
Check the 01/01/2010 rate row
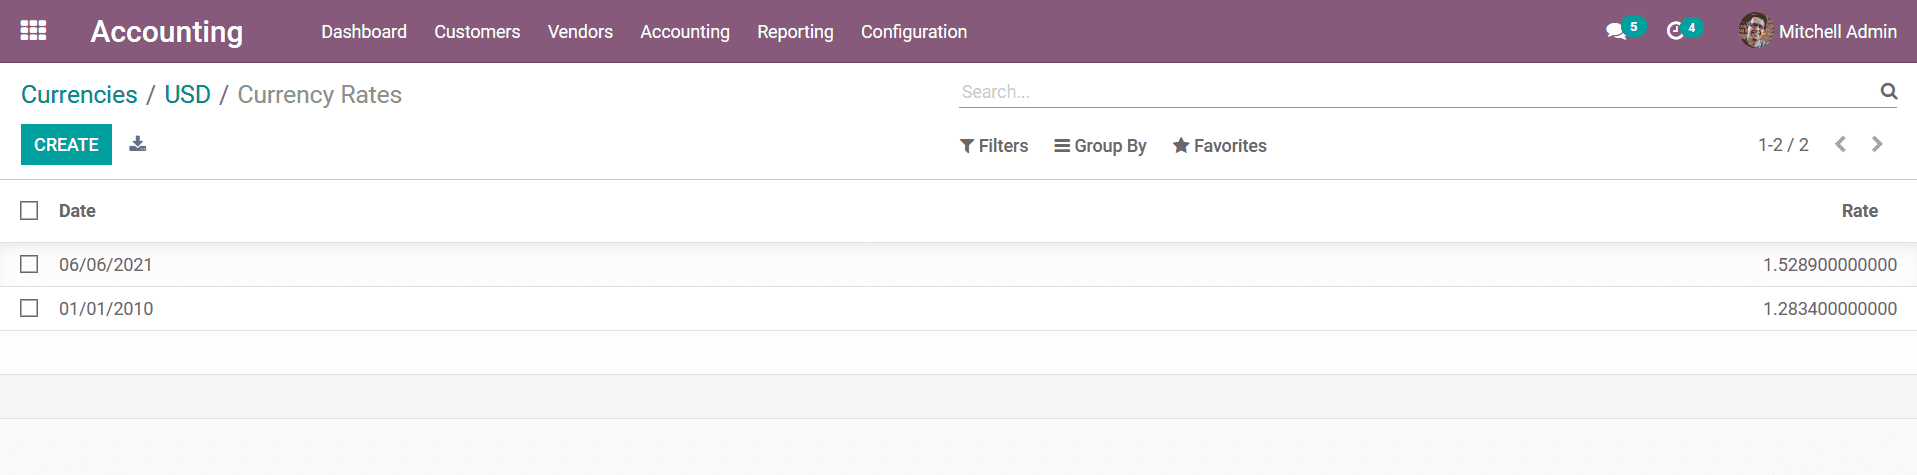pos(29,308)
